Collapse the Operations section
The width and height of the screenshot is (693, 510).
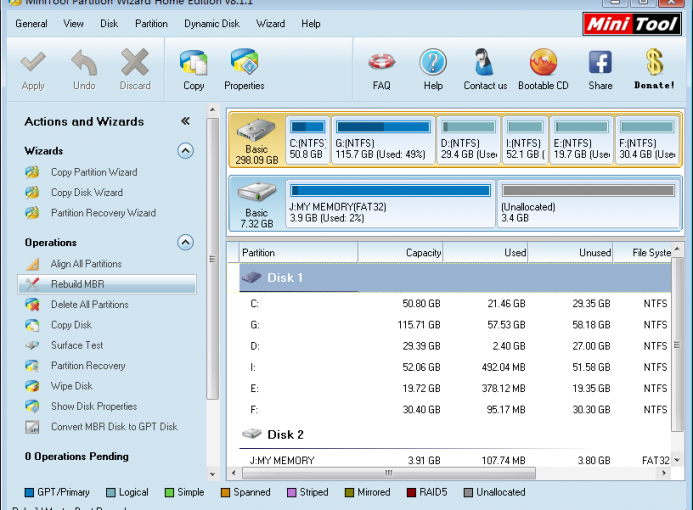186,242
